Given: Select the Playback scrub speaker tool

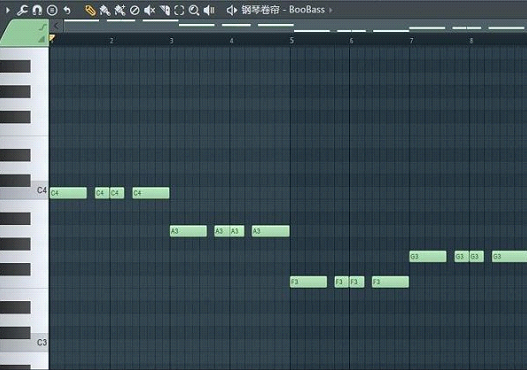Looking at the screenshot, I should tap(209, 10).
